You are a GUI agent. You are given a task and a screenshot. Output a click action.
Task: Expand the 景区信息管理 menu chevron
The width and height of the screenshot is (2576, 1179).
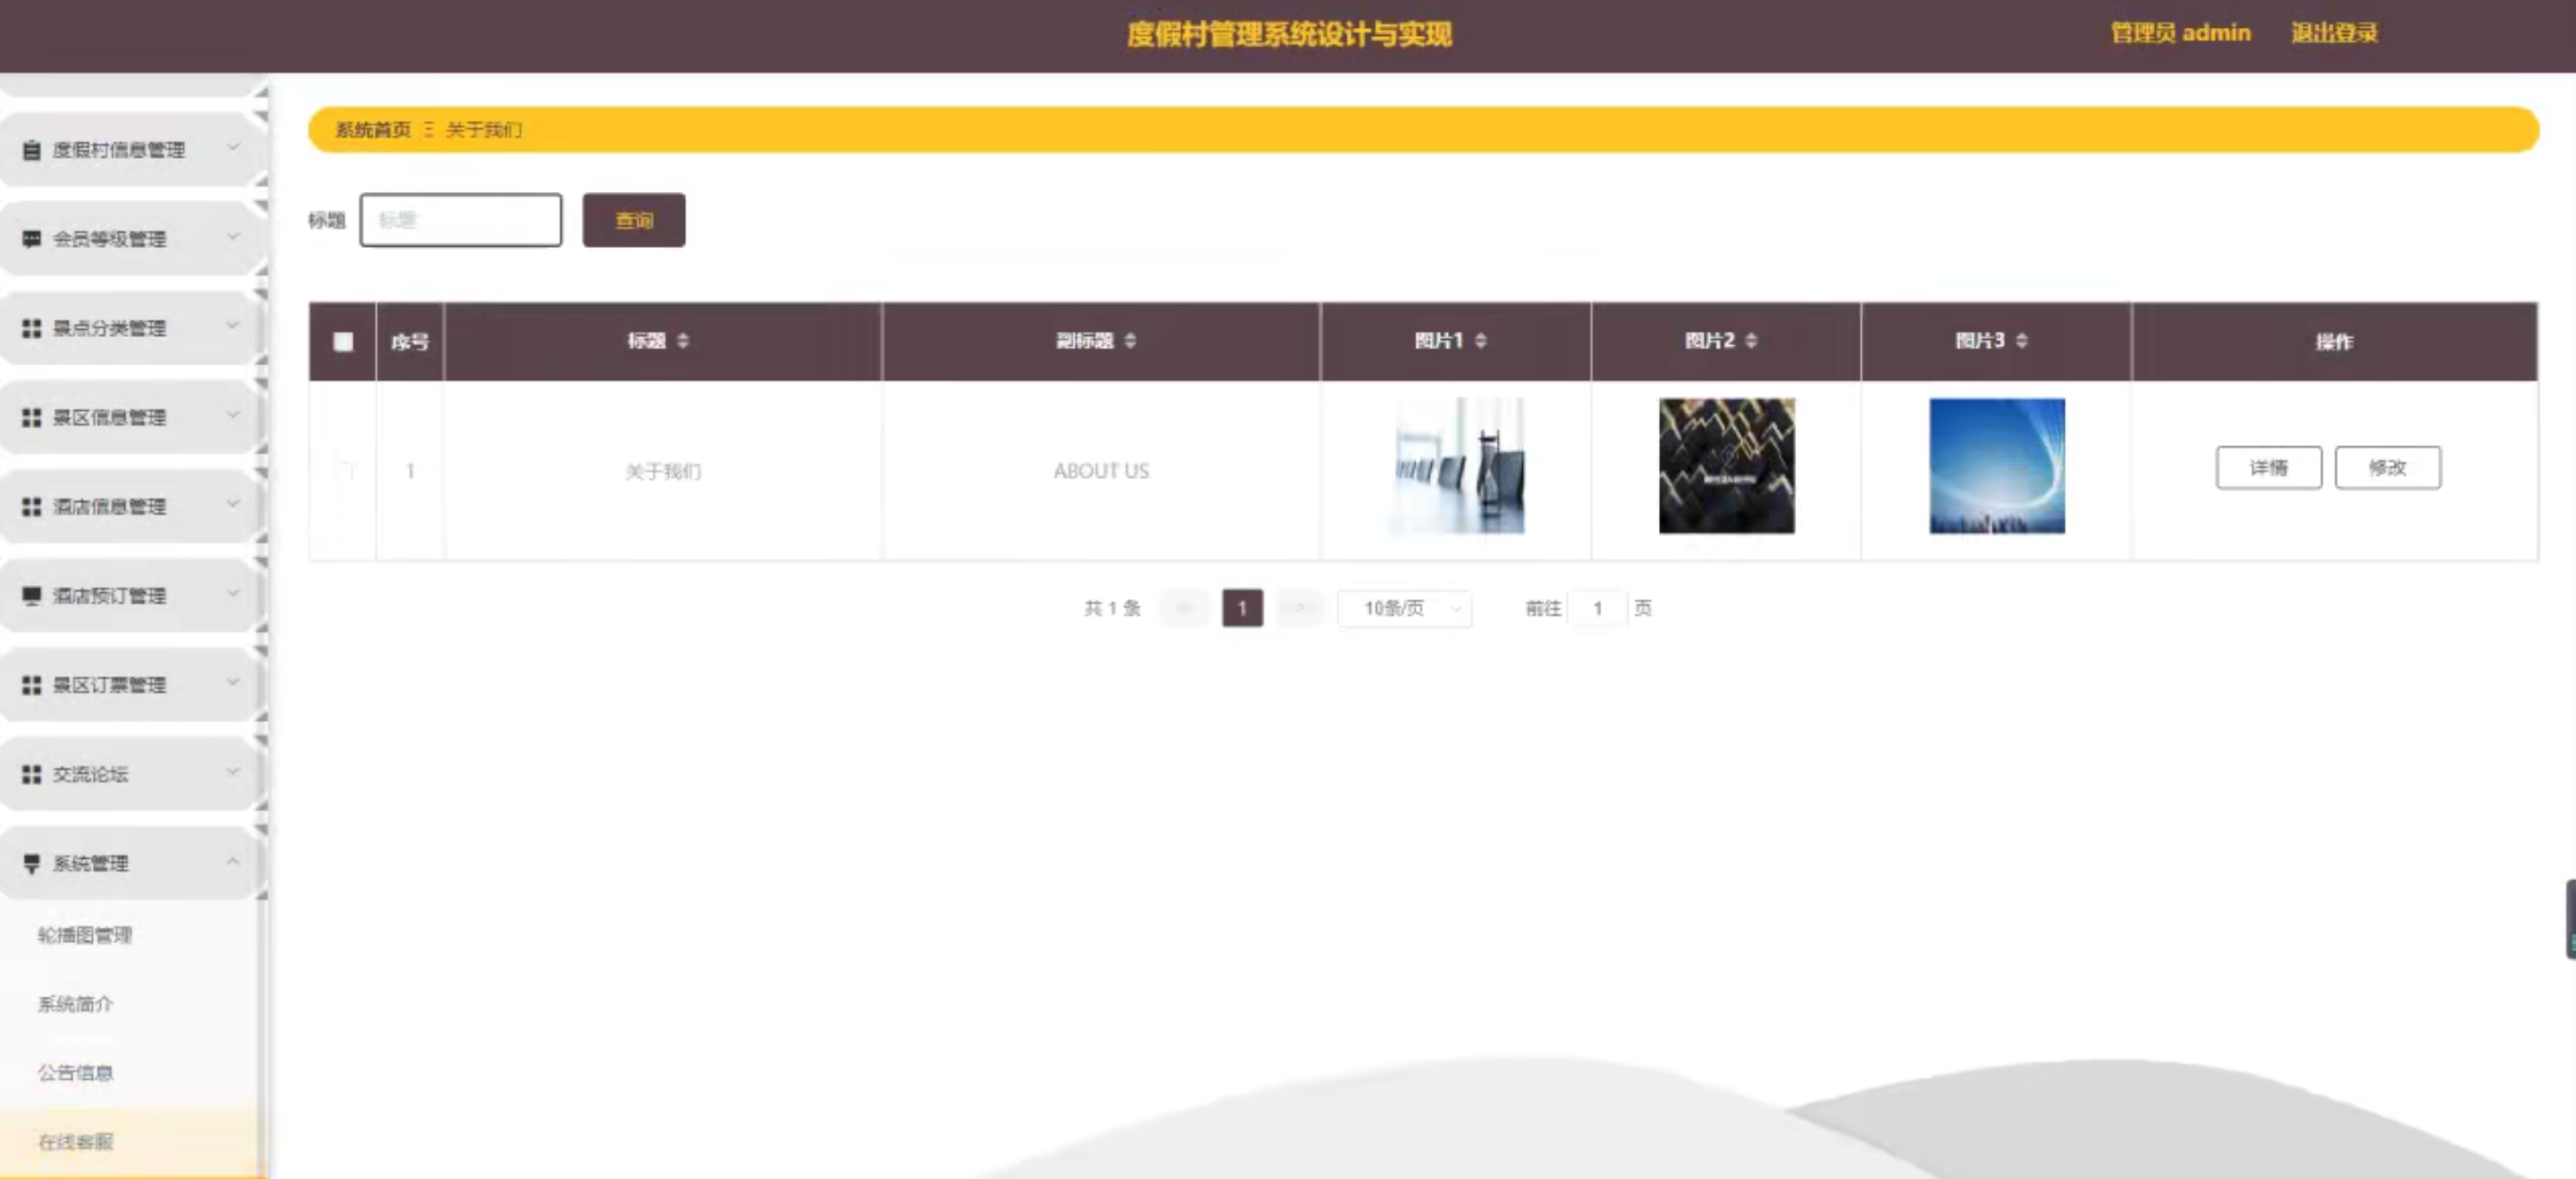click(233, 415)
